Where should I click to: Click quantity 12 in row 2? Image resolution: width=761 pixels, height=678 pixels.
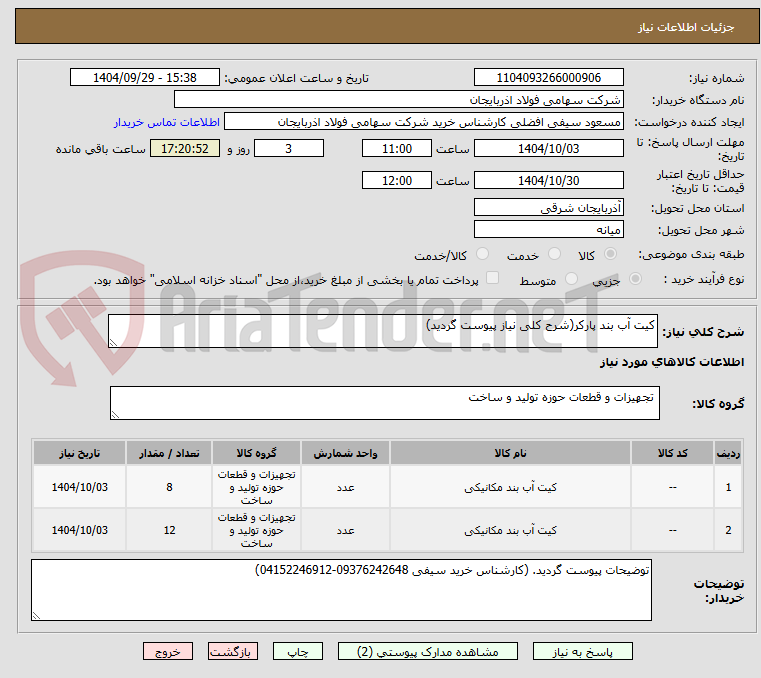pos(169,530)
